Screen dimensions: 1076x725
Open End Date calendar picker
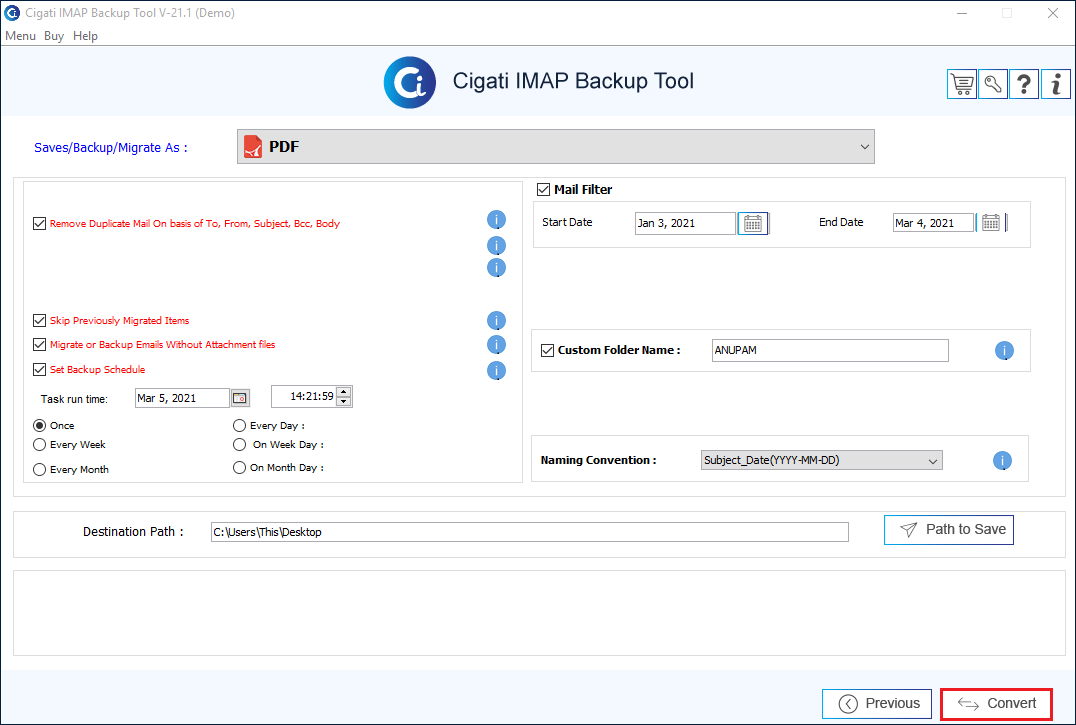(x=990, y=222)
